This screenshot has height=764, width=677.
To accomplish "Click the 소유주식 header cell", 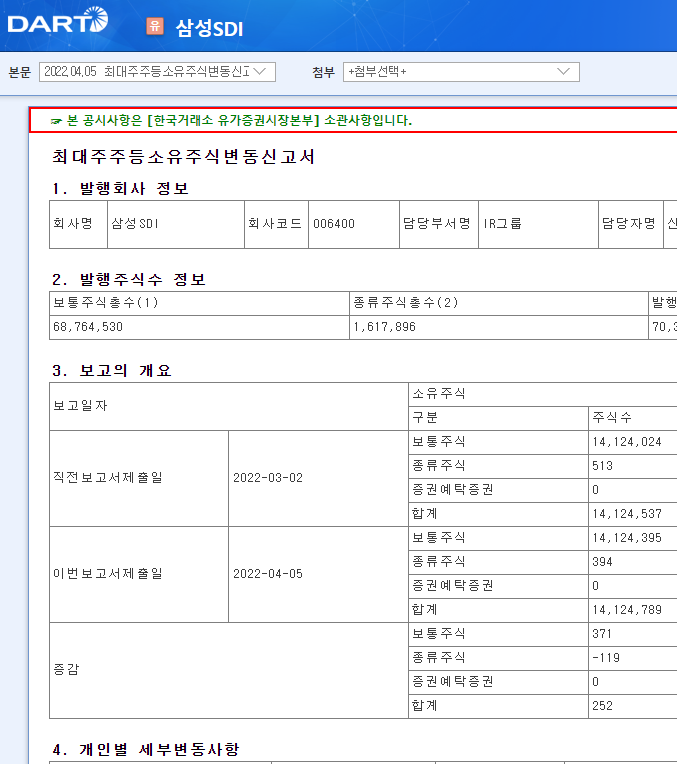I will pos(542,394).
